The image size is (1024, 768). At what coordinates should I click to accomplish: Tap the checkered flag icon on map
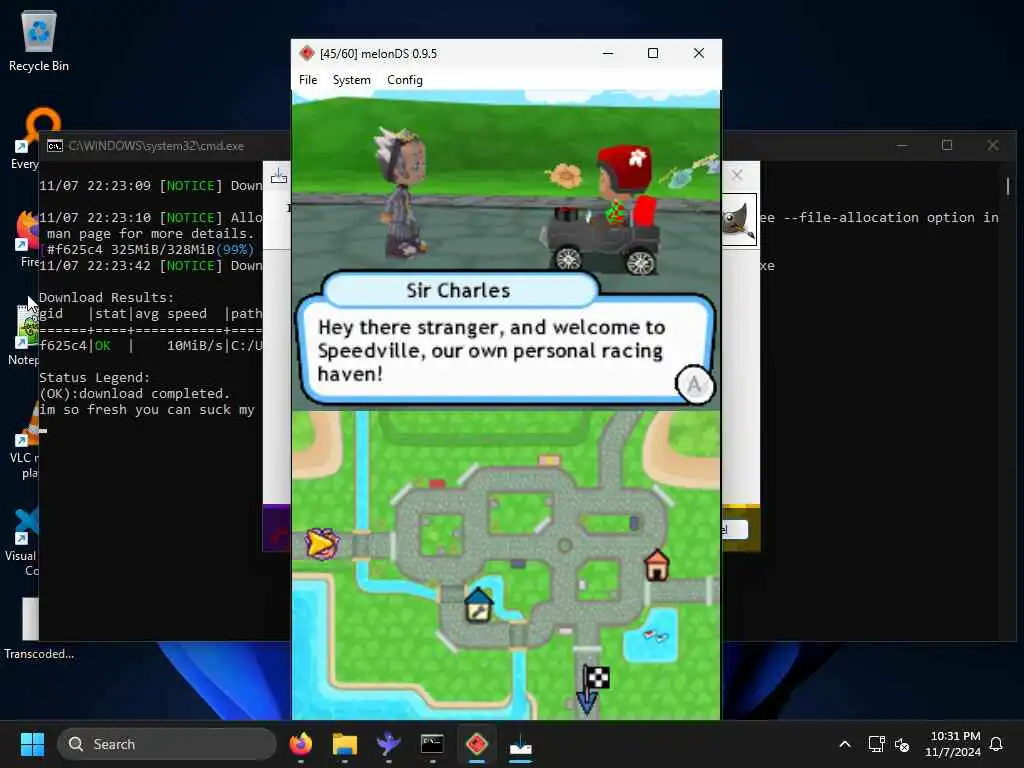(597, 677)
